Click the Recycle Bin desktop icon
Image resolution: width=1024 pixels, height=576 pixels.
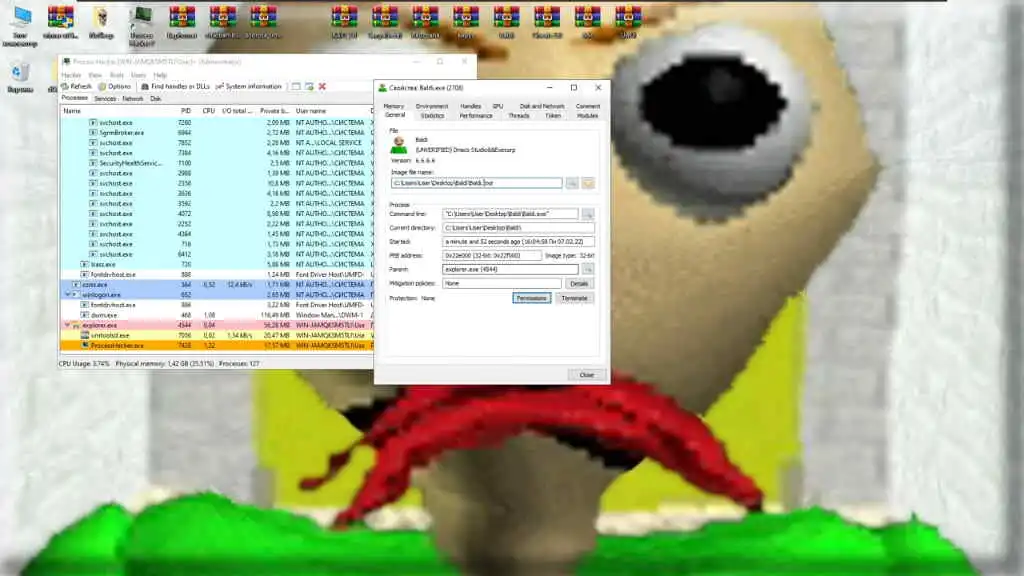tap(20, 77)
